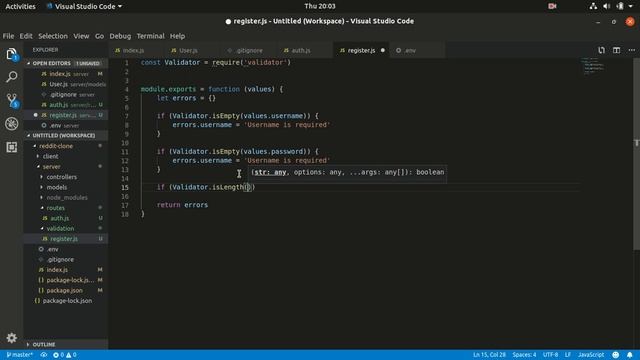The width and height of the screenshot is (640, 360).
Task: Open the Manage settings gear
Action: click(11, 338)
